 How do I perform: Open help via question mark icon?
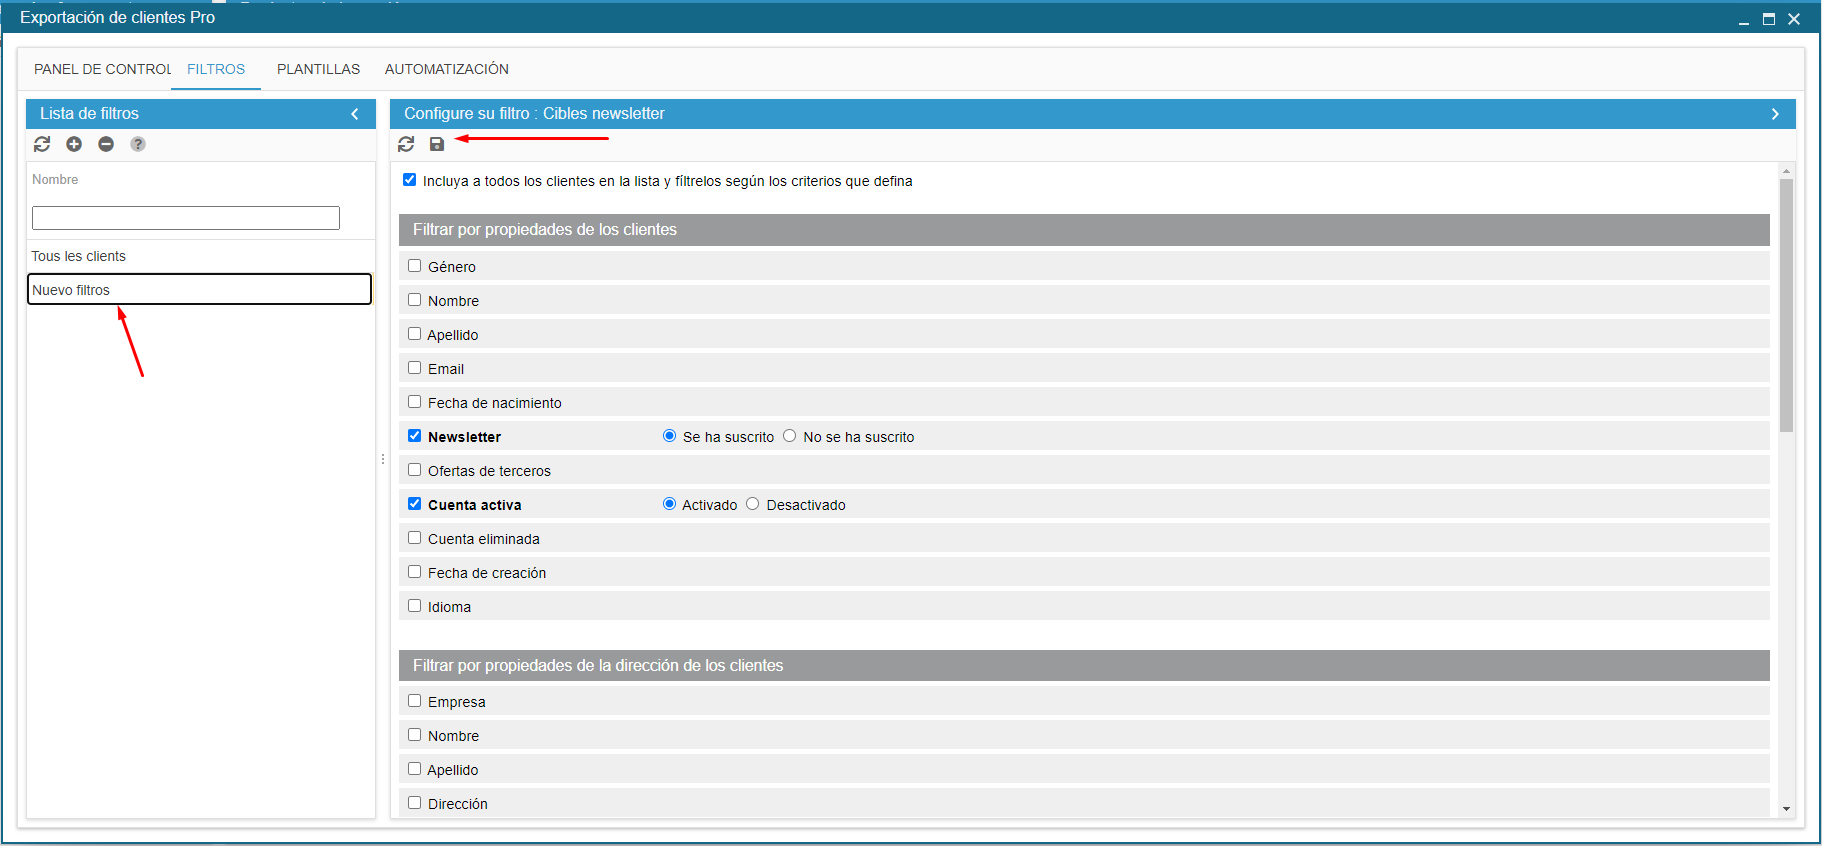[x=138, y=144]
